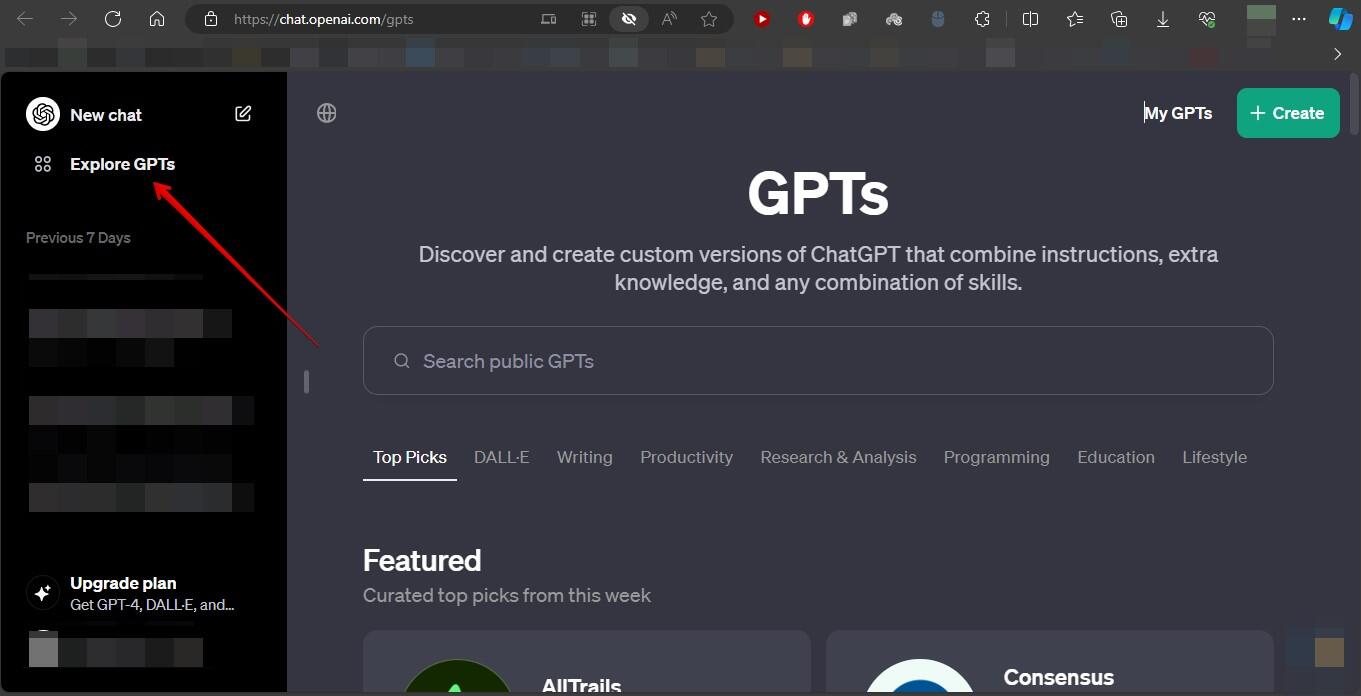Image resolution: width=1361 pixels, height=696 pixels.
Task: Click the Upgrade plan sparkle icon
Action: pos(43,593)
